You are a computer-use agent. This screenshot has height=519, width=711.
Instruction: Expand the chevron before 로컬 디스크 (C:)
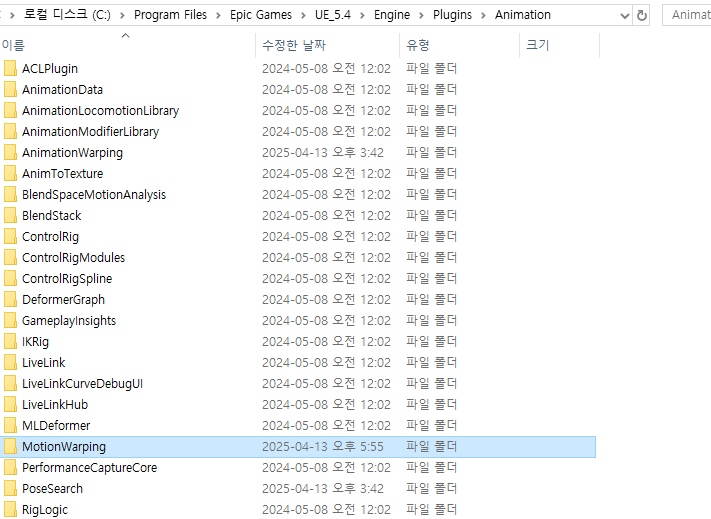click(12, 15)
